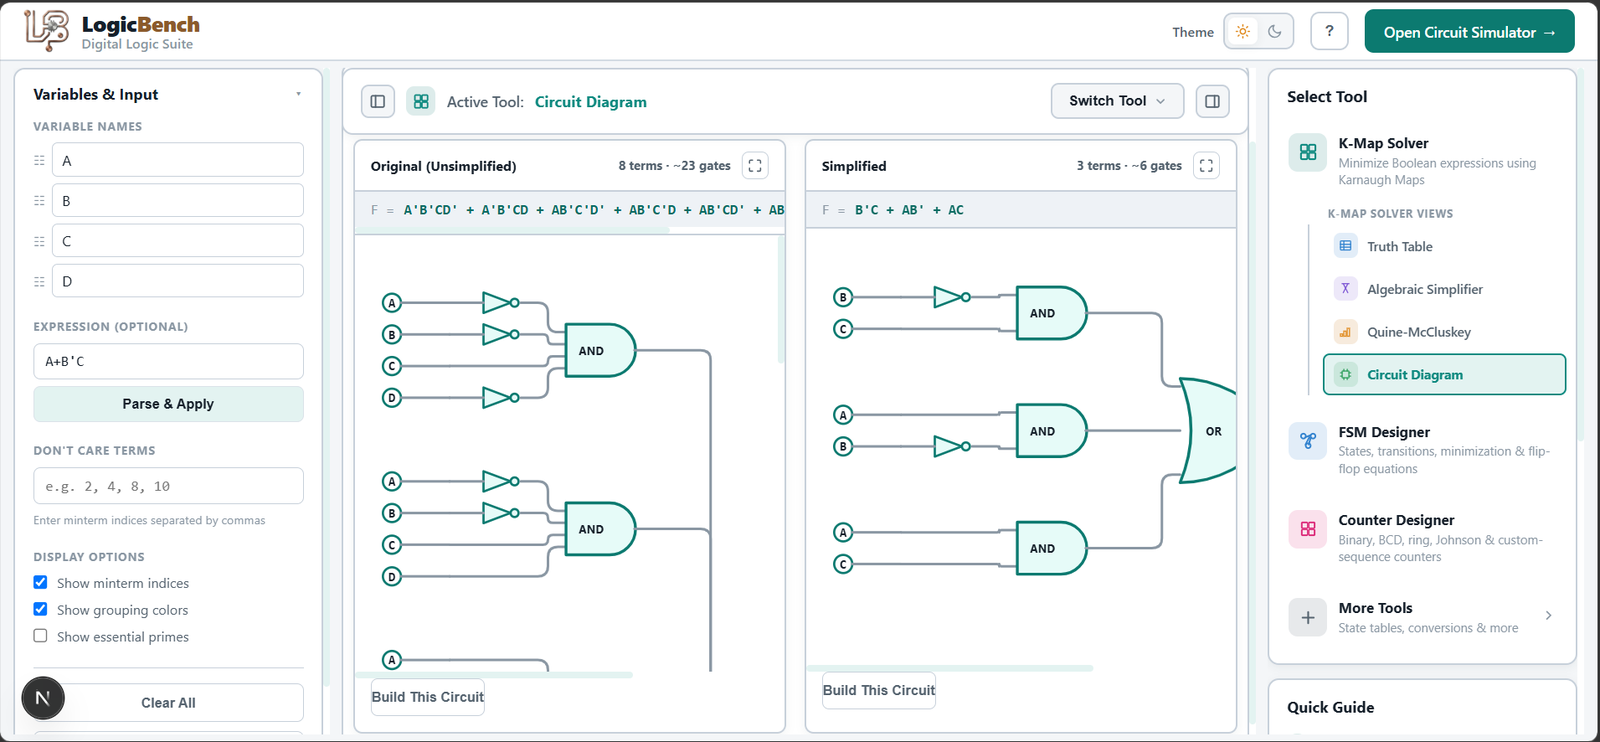Click the Build This Circuit button under Original

(428, 697)
